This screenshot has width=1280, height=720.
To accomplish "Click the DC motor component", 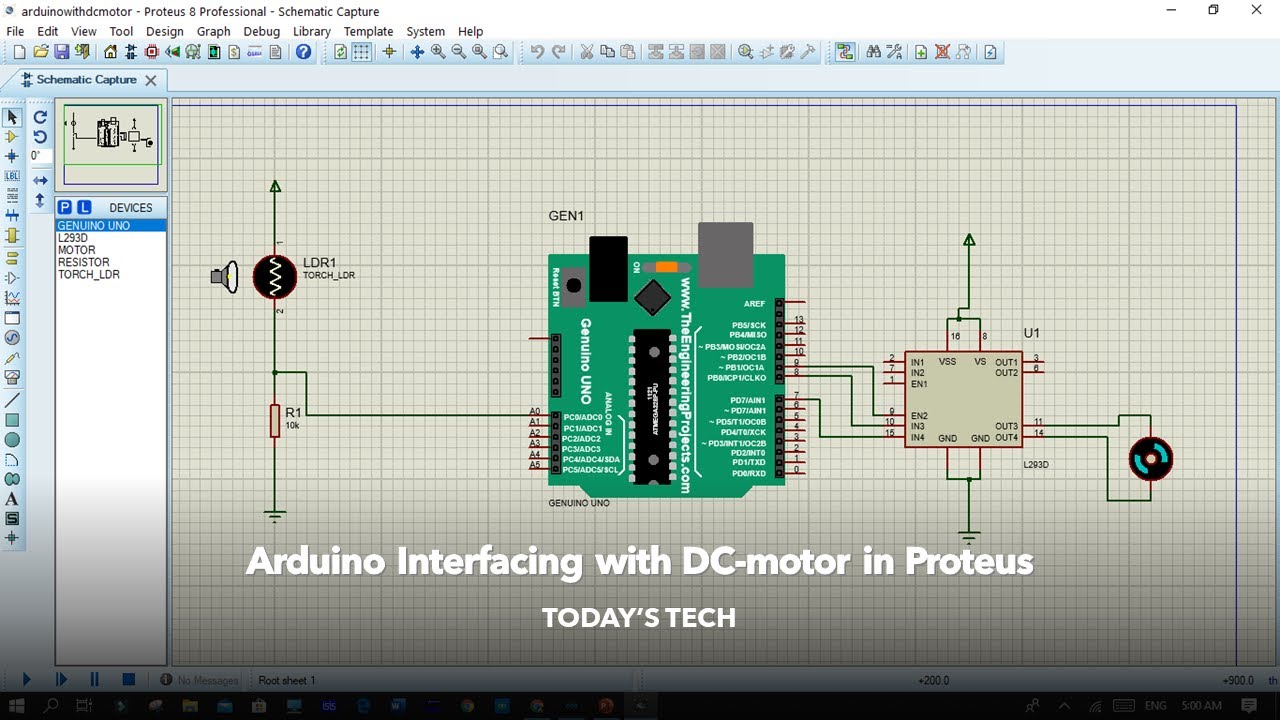I will tap(1150, 458).
